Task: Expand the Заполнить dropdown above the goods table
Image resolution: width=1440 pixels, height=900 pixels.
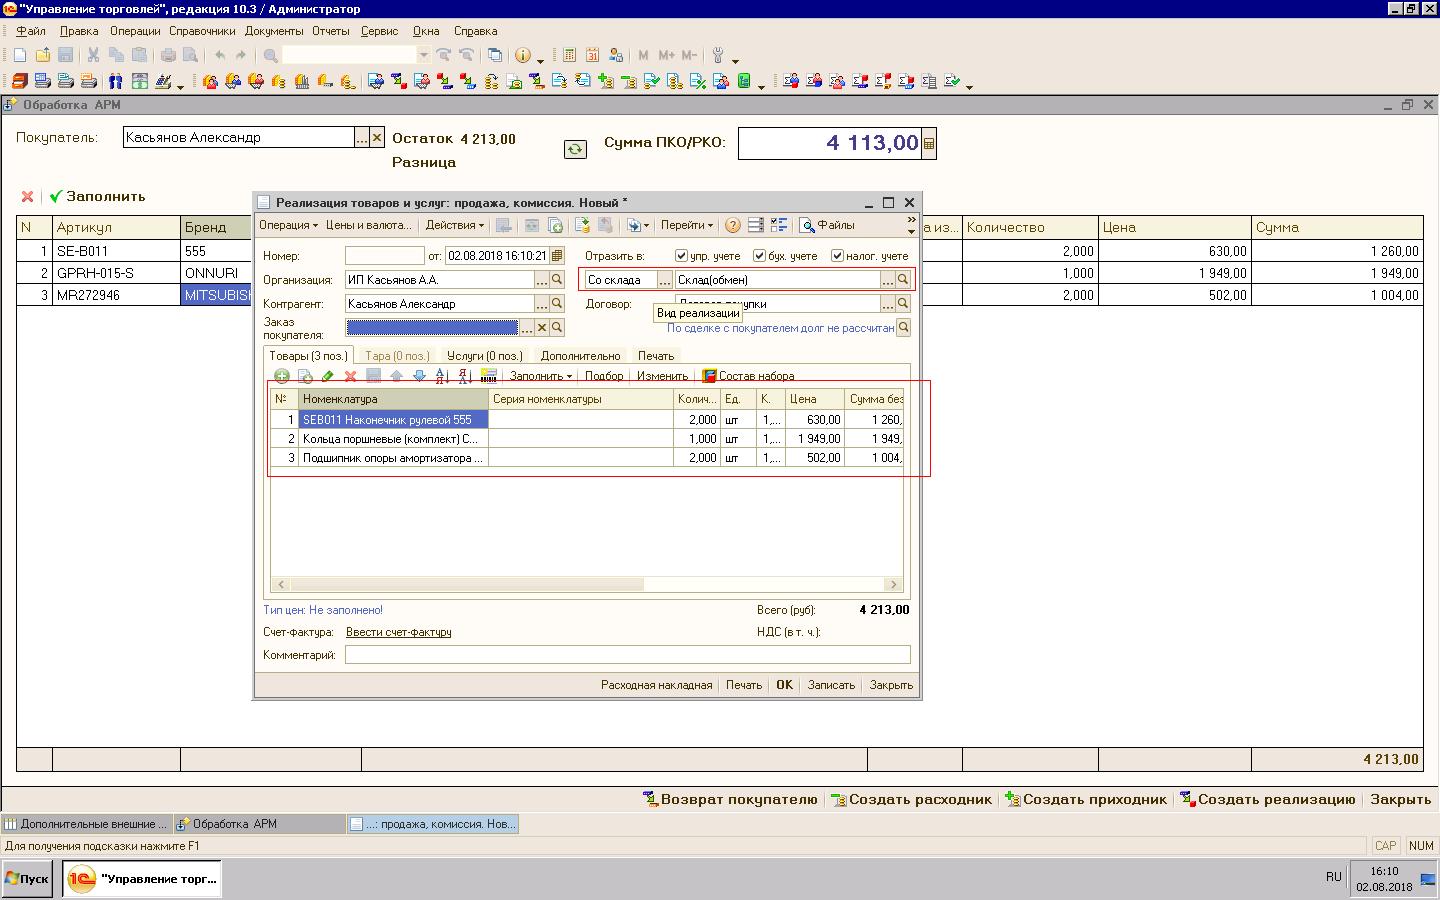Action: (x=540, y=376)
